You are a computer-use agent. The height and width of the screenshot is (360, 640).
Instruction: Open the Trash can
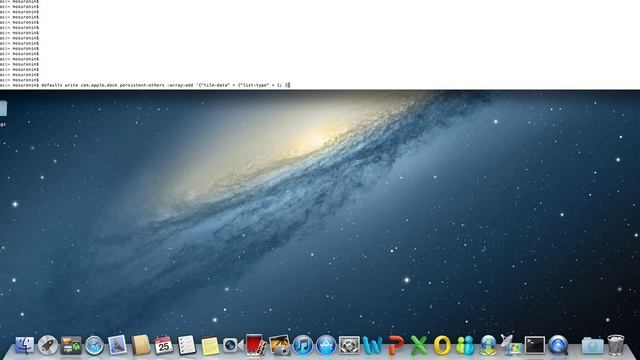coord(616,345)
